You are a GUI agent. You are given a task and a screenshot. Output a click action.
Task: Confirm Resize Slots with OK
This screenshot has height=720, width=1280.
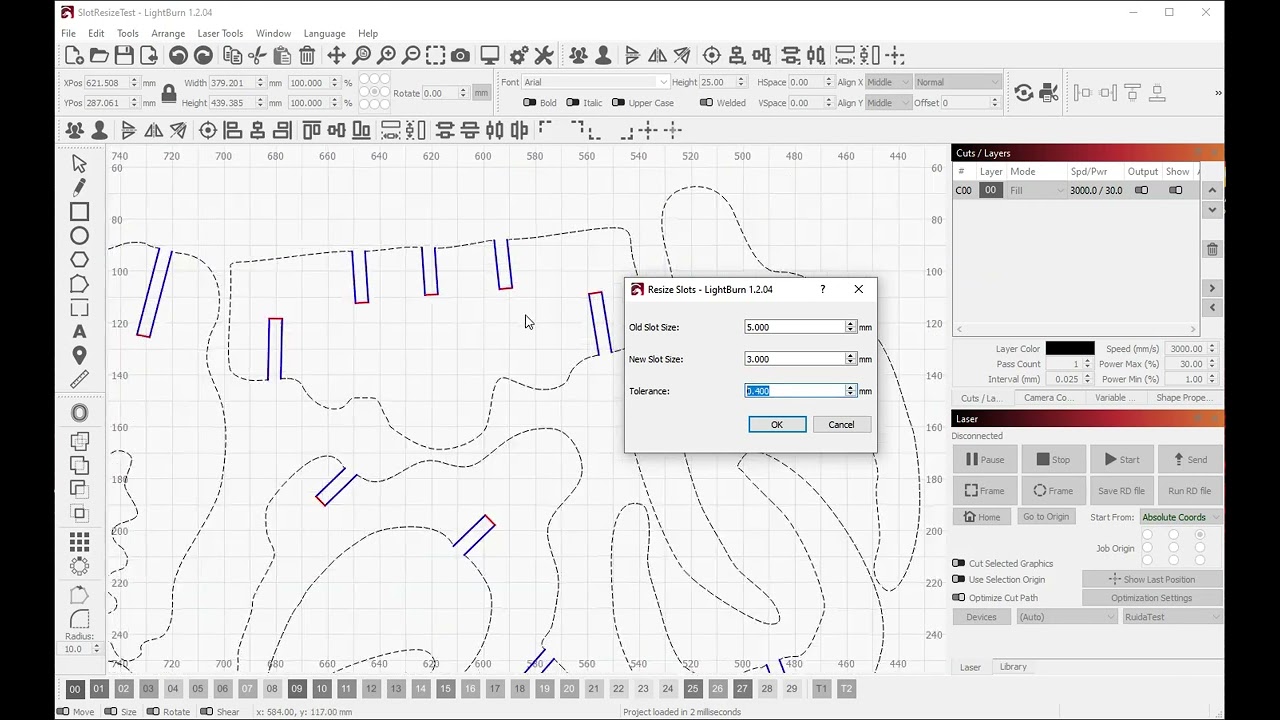point(777,425)
